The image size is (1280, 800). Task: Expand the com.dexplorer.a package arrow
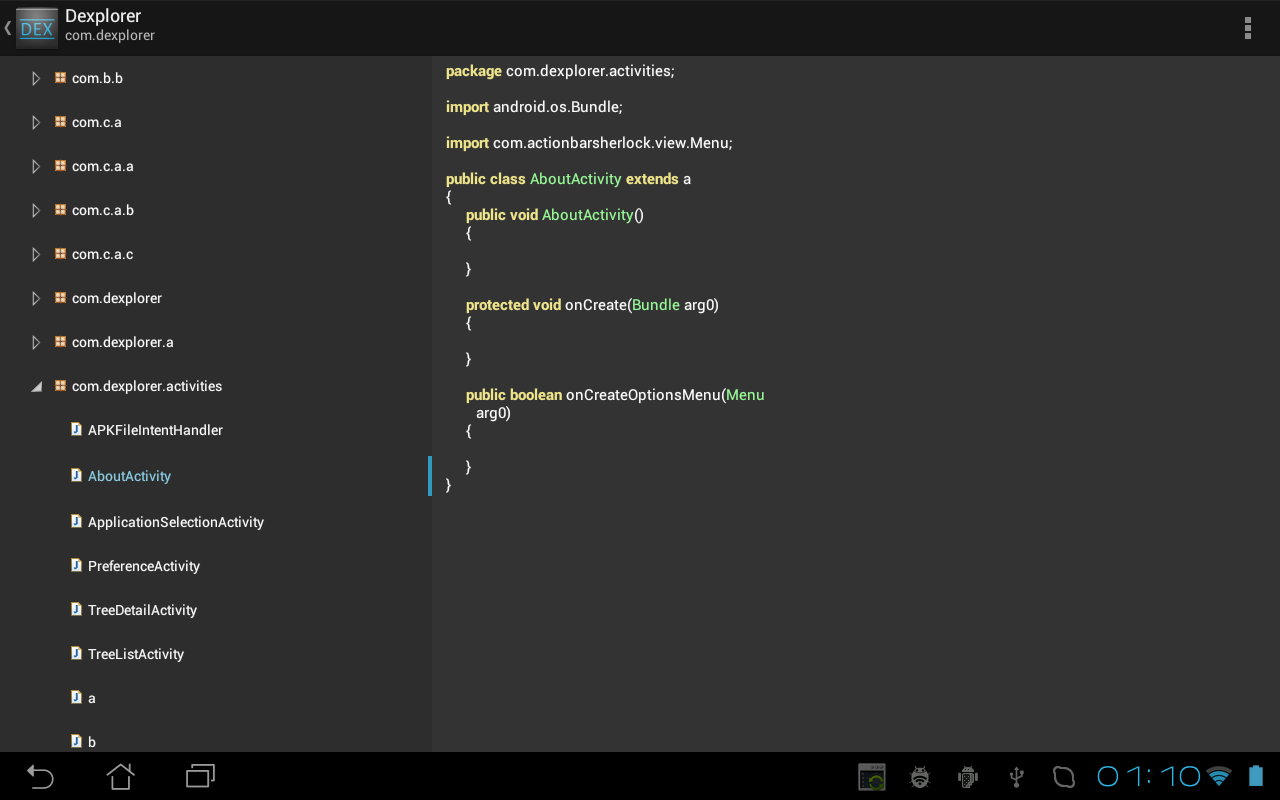(36, 342)
